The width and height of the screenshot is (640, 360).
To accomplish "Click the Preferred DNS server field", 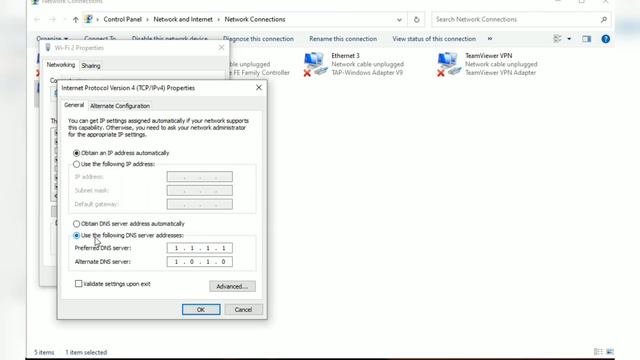I will tap(200, 248).
